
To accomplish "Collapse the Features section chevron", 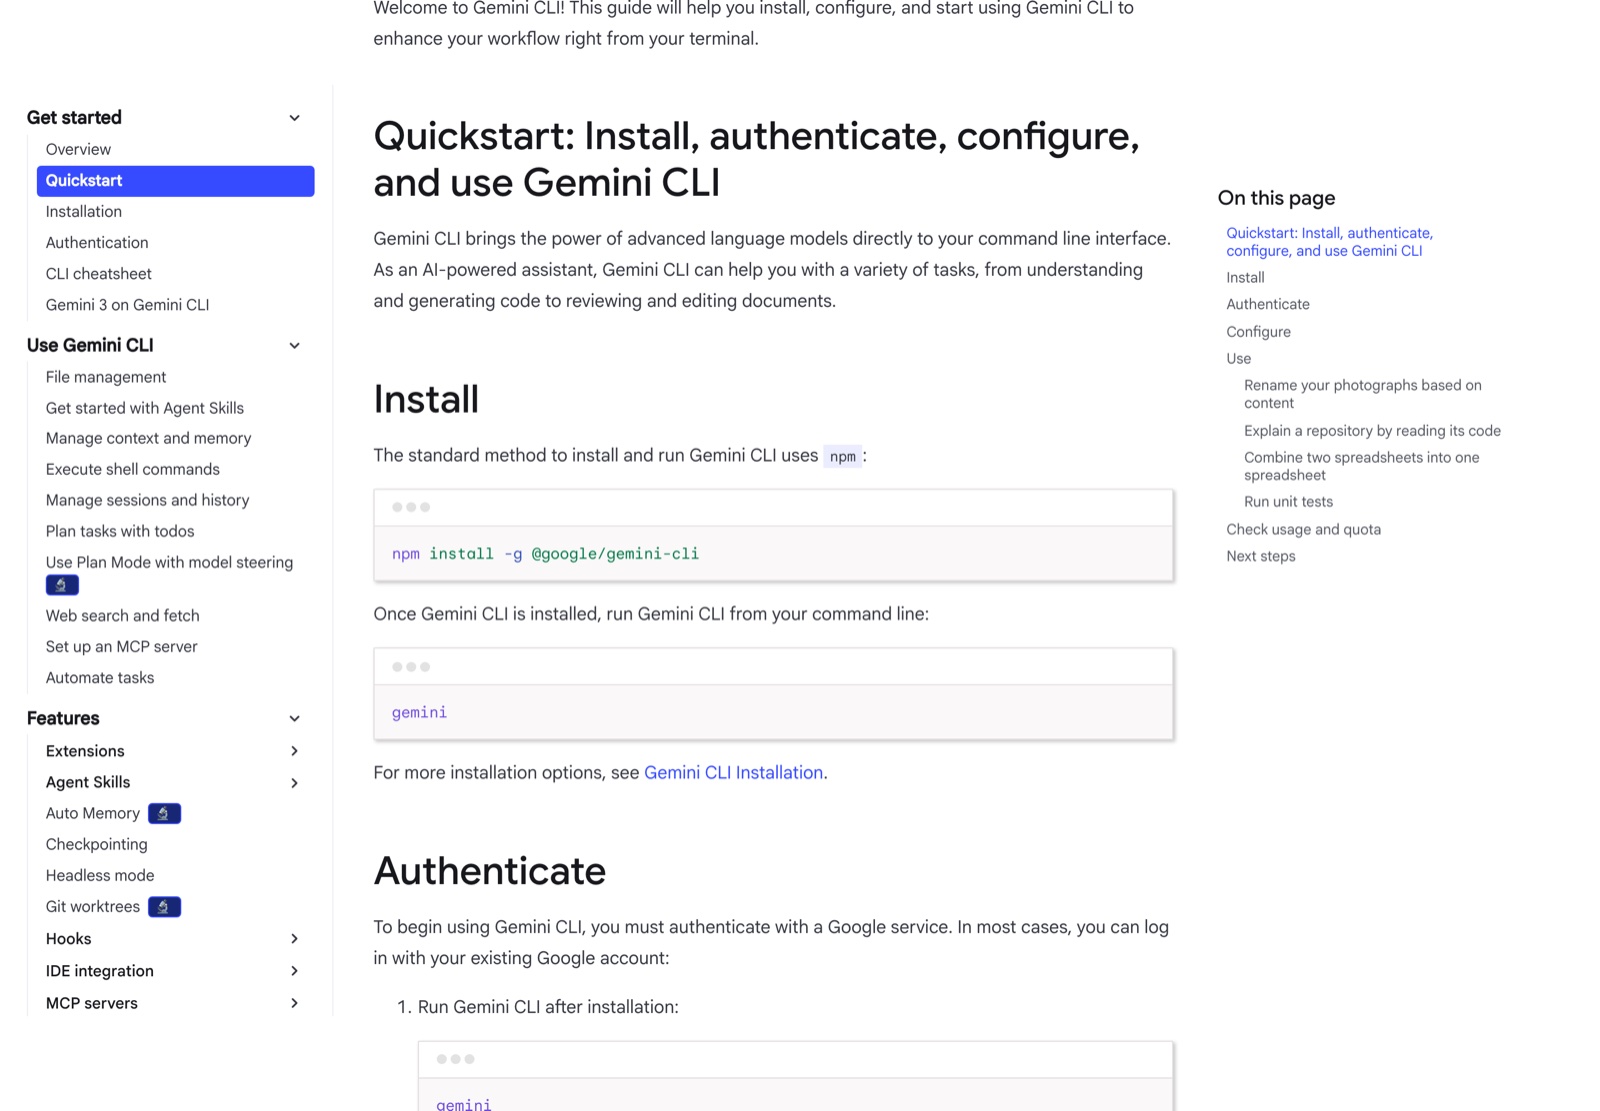I will (x=294, y=719).
